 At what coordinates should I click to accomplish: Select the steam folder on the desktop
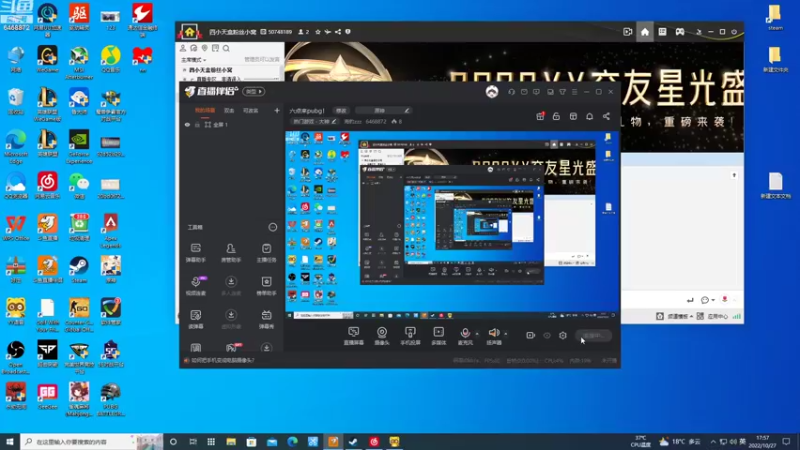774,17
